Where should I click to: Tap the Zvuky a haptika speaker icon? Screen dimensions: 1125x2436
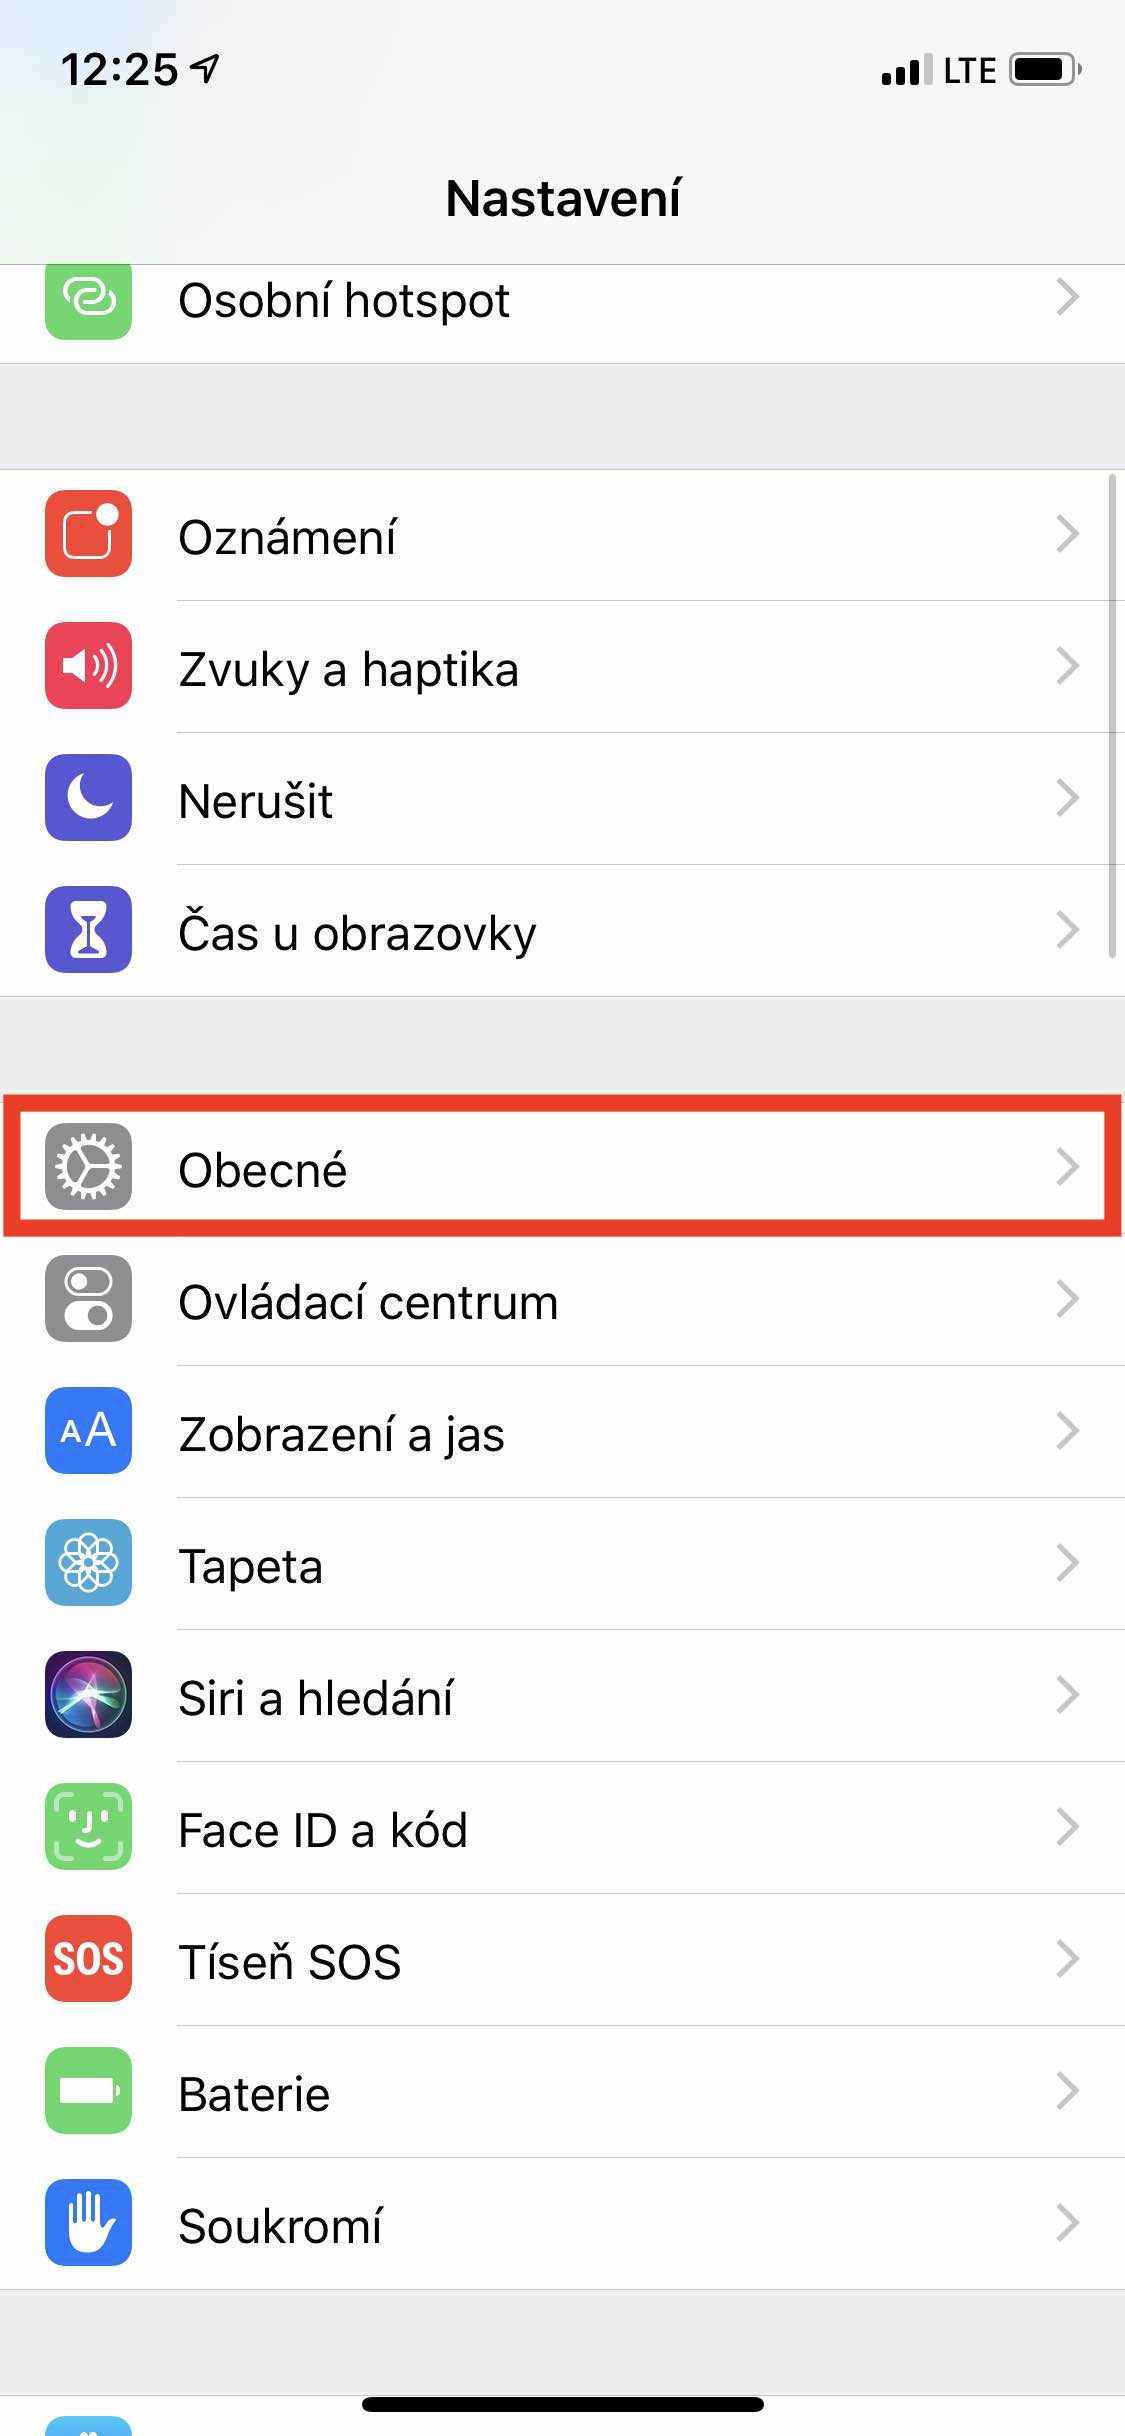pyautogui.click(x=88, y=665)
